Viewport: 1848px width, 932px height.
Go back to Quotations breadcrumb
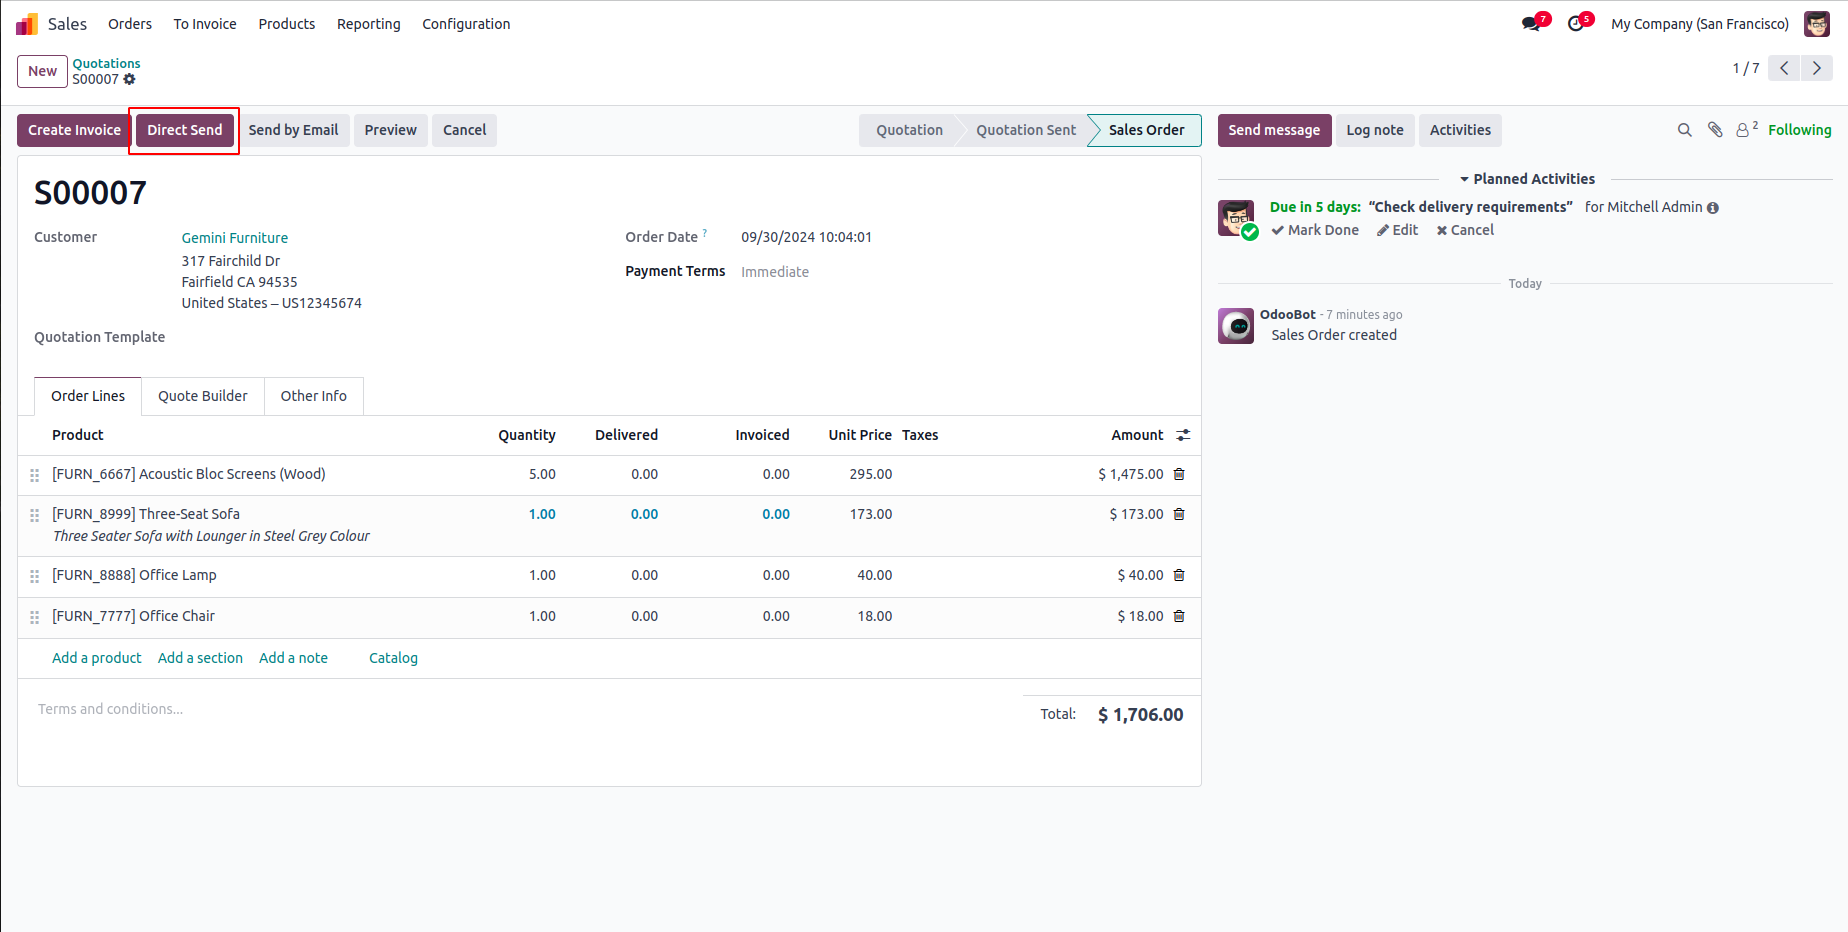click(106, 63)
